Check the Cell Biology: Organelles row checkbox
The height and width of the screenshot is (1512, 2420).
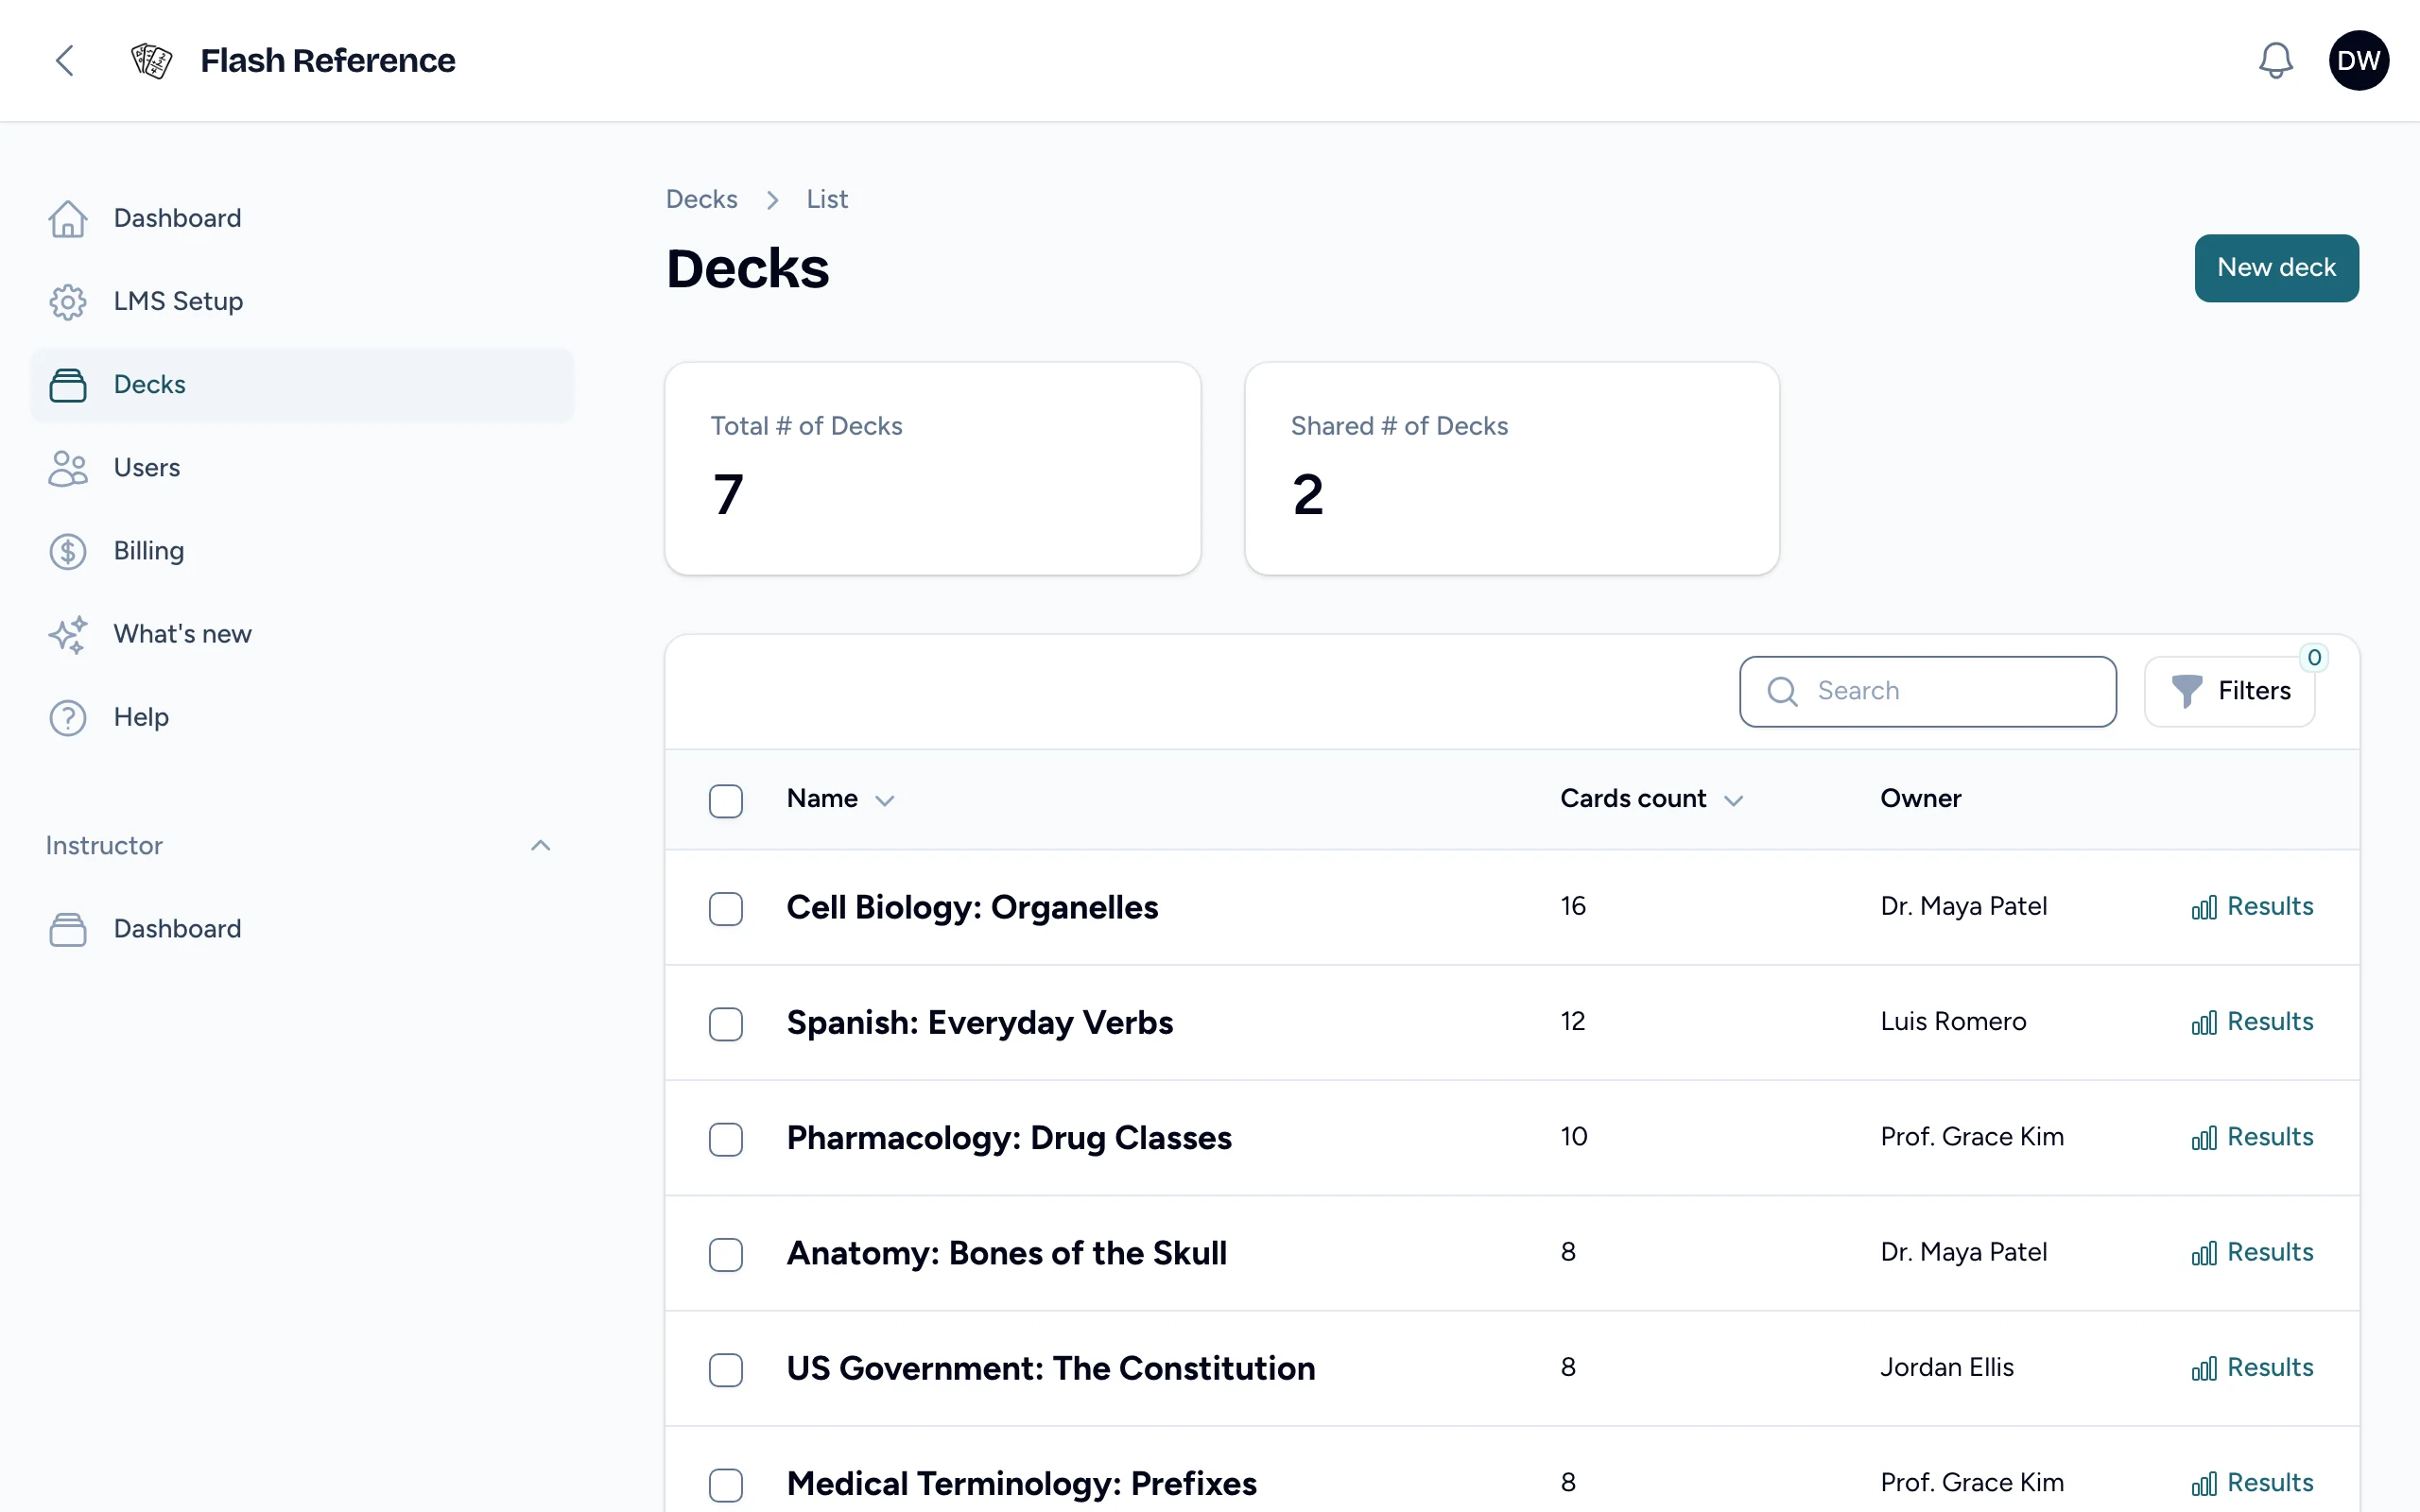(726, 908)
